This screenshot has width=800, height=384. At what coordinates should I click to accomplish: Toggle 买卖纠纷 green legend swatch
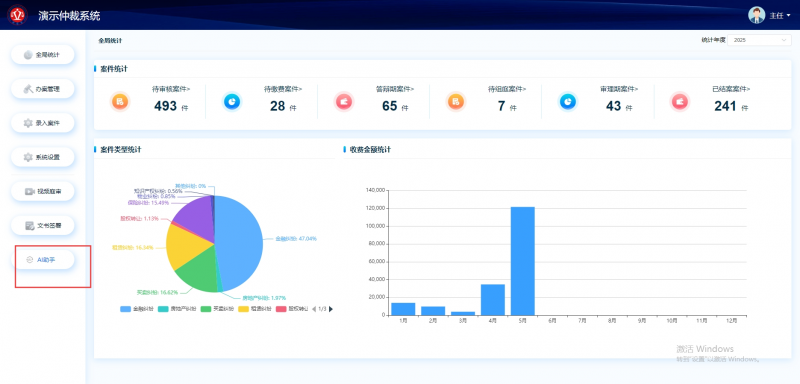[206, 309]
